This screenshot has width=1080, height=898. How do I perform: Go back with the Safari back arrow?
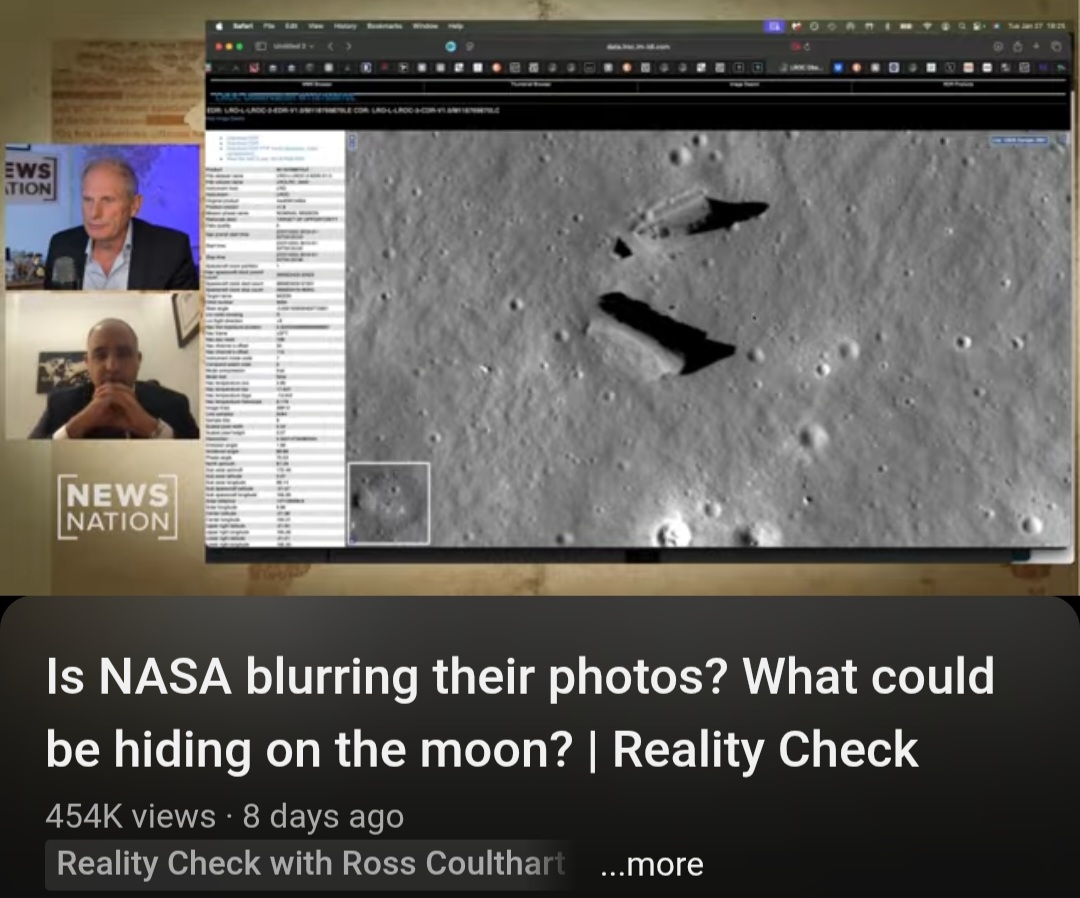click(331, 46)
